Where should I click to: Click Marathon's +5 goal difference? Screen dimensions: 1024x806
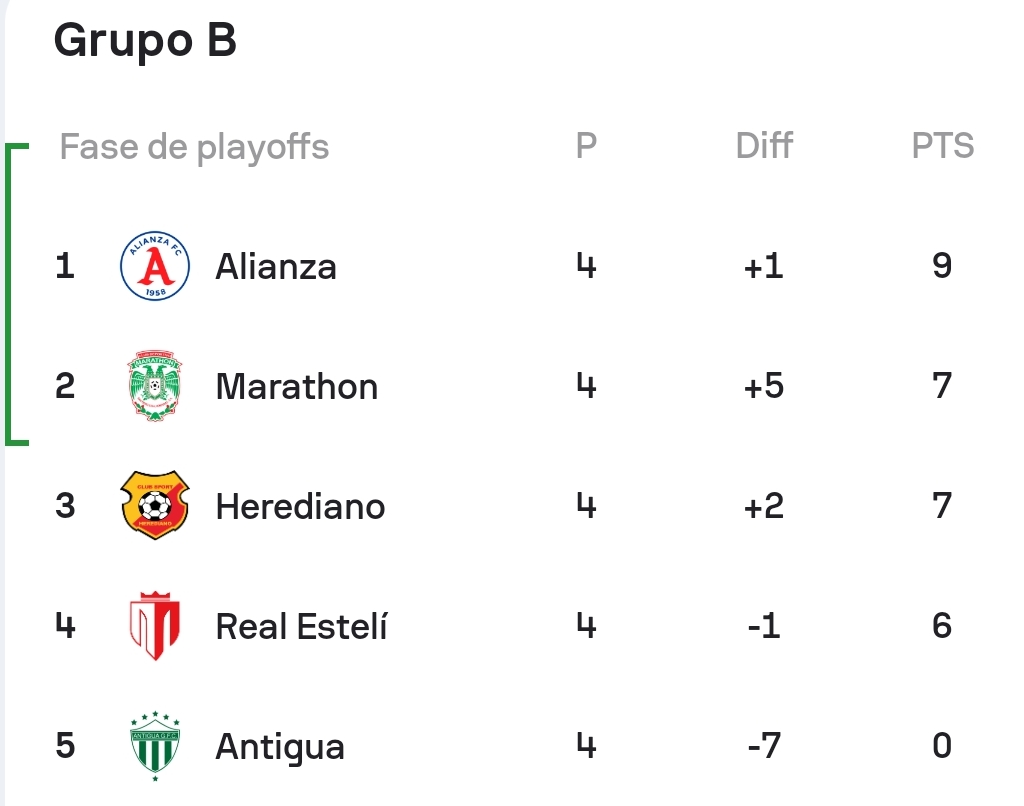763,386
